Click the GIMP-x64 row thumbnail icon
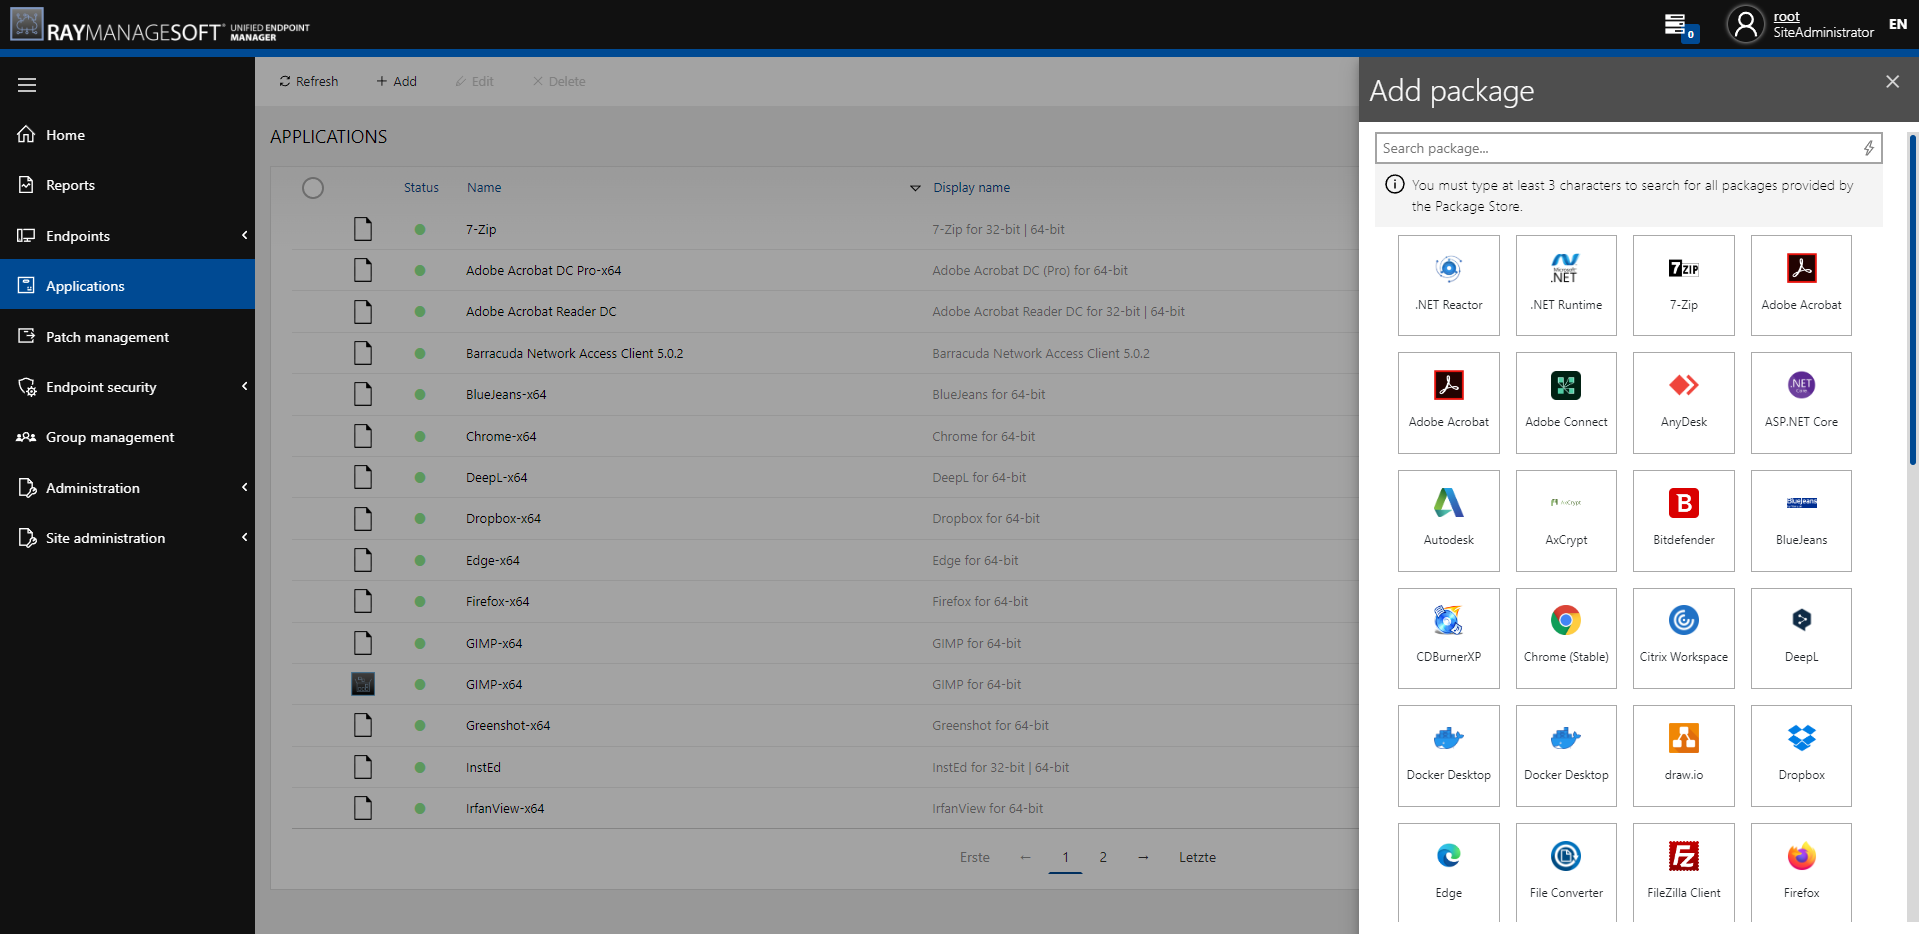The height and width of the screenshot is (934, 1919). [x=363, y=684]
